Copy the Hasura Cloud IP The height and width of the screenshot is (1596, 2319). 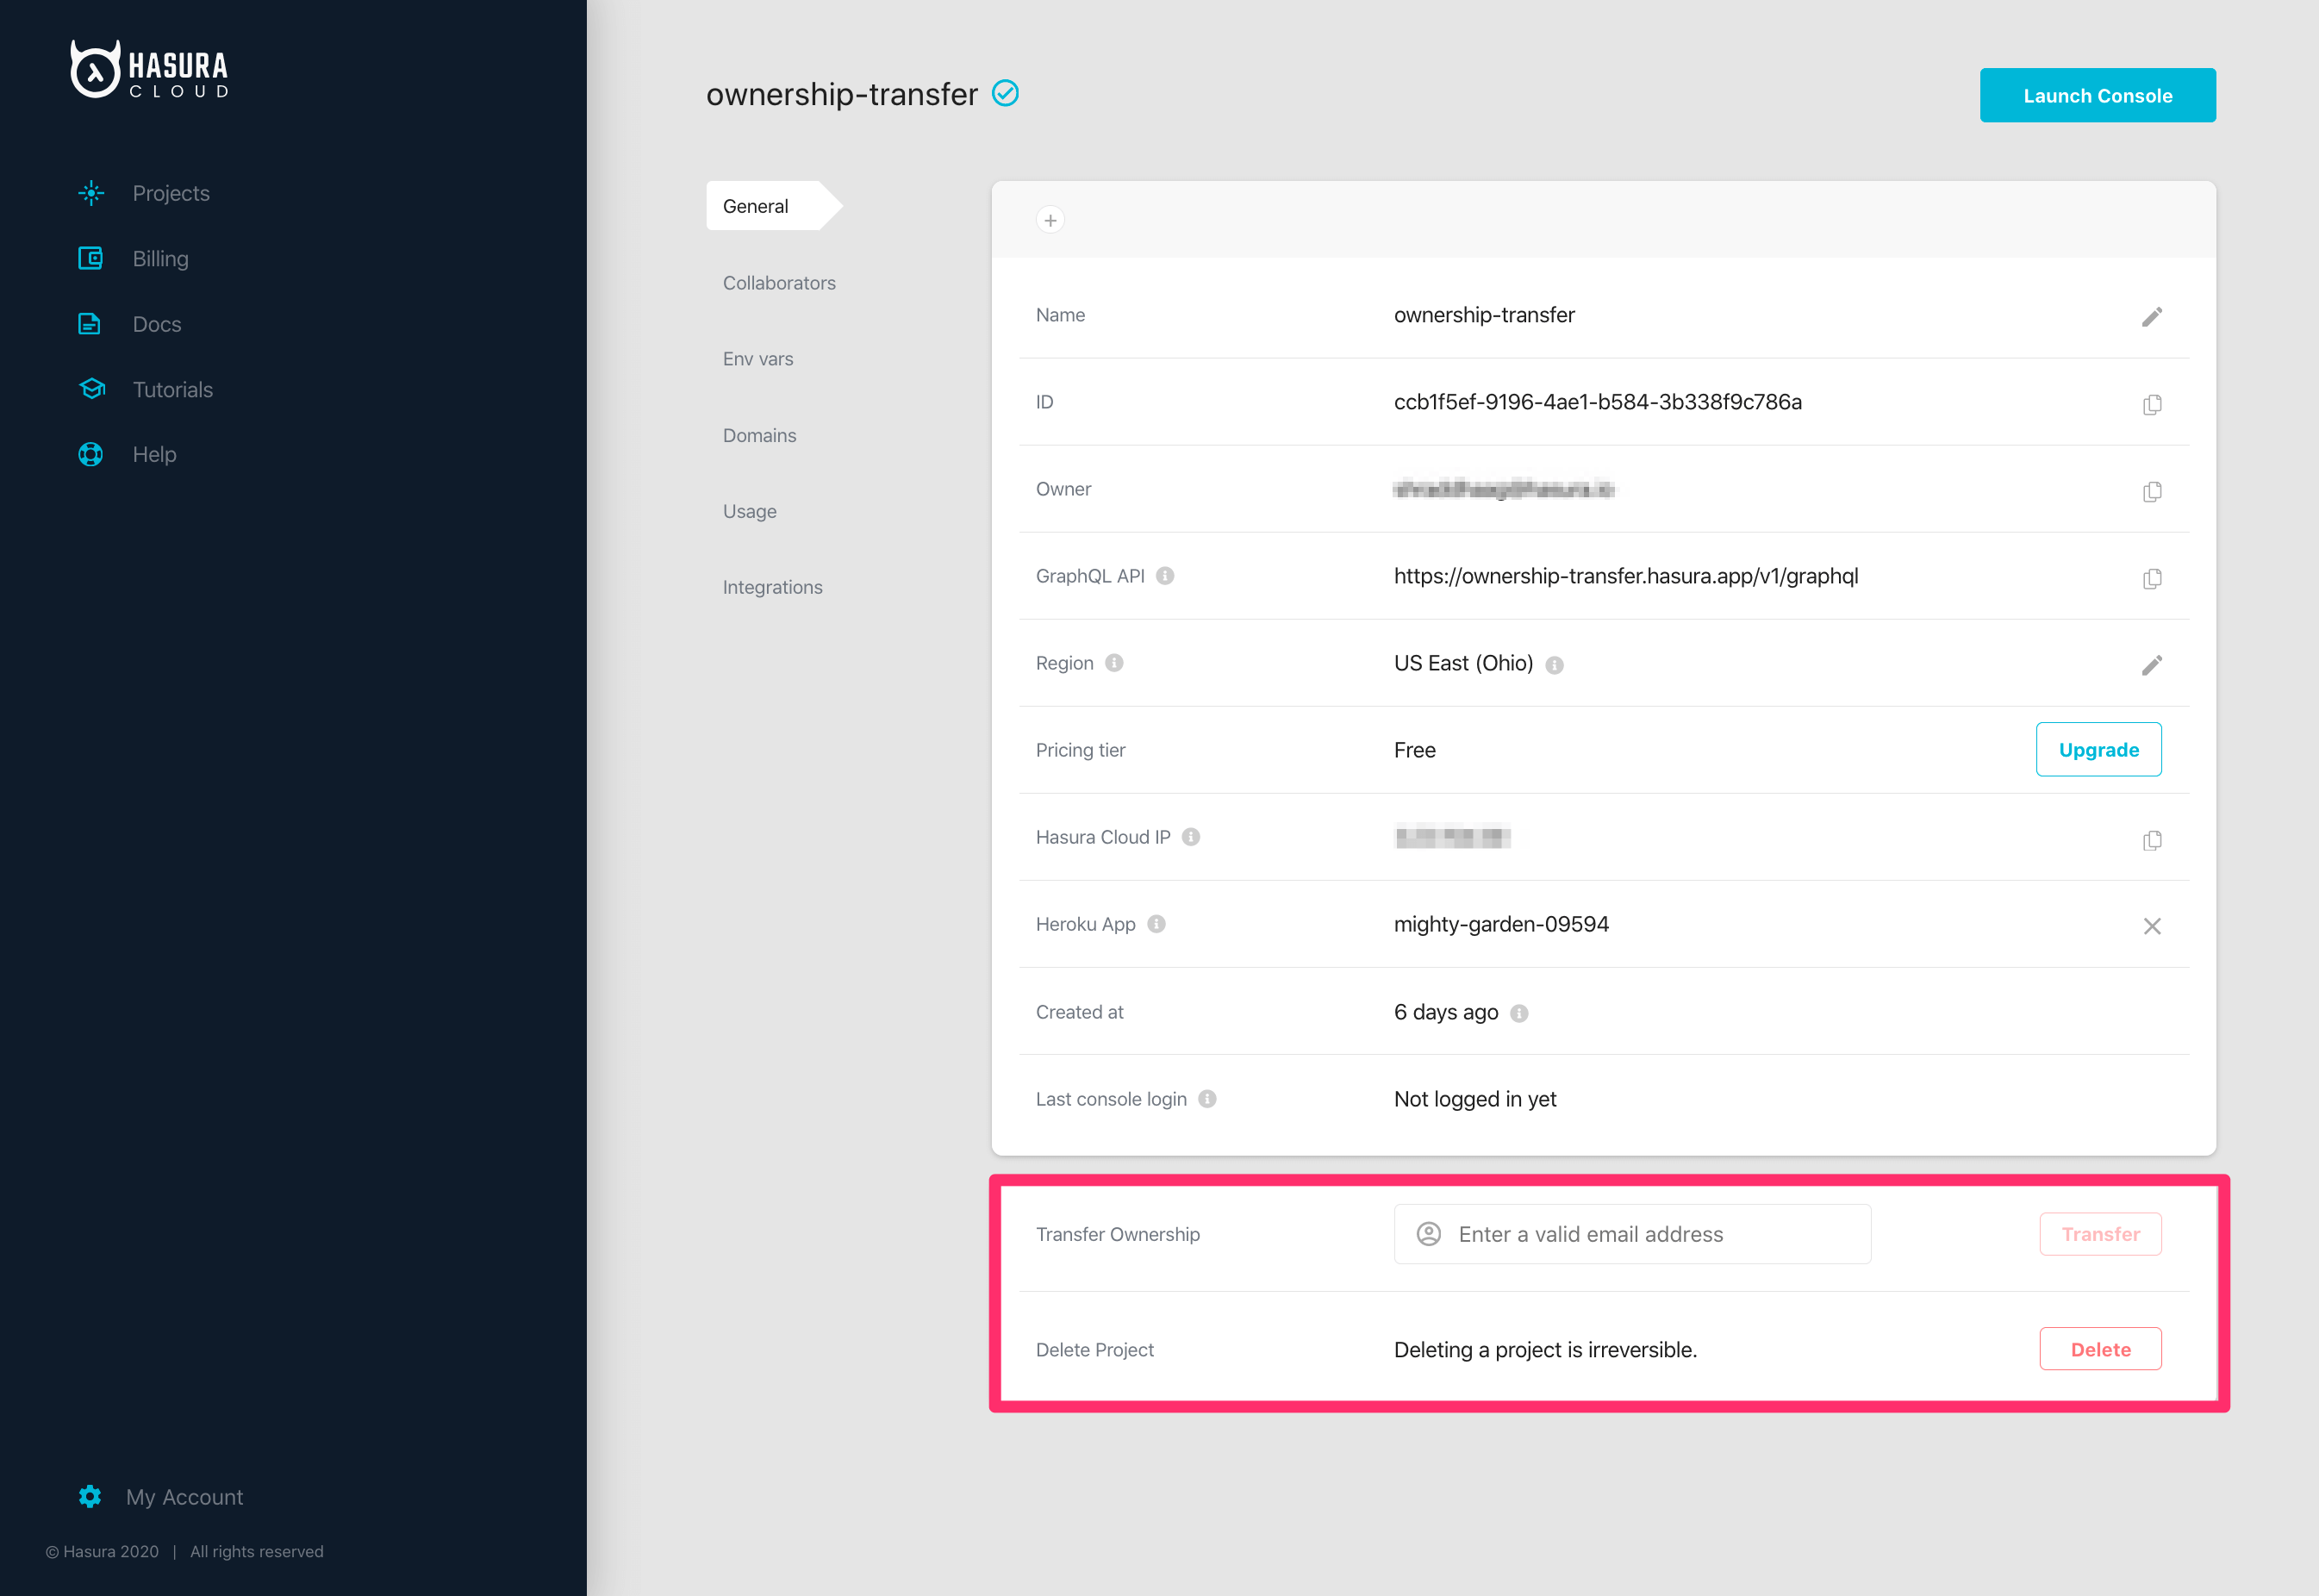point(2151,840)
